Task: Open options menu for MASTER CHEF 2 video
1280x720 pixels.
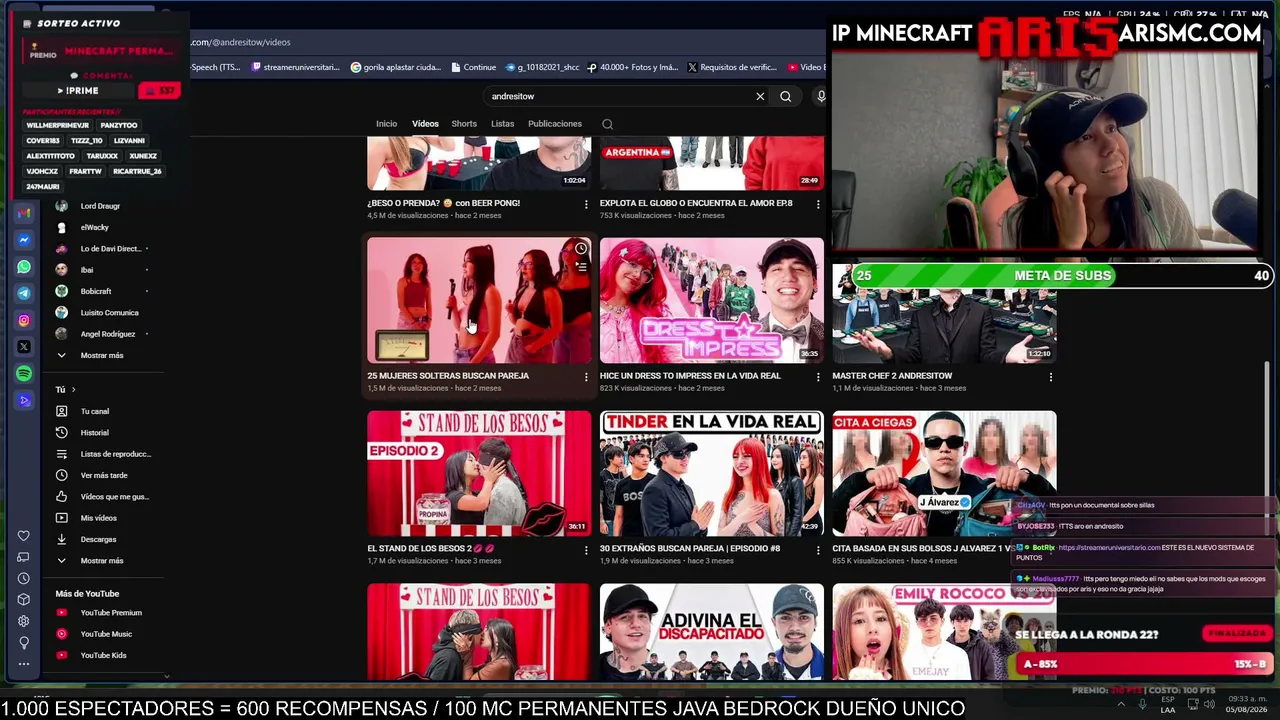Action: tap(1050, 376)
